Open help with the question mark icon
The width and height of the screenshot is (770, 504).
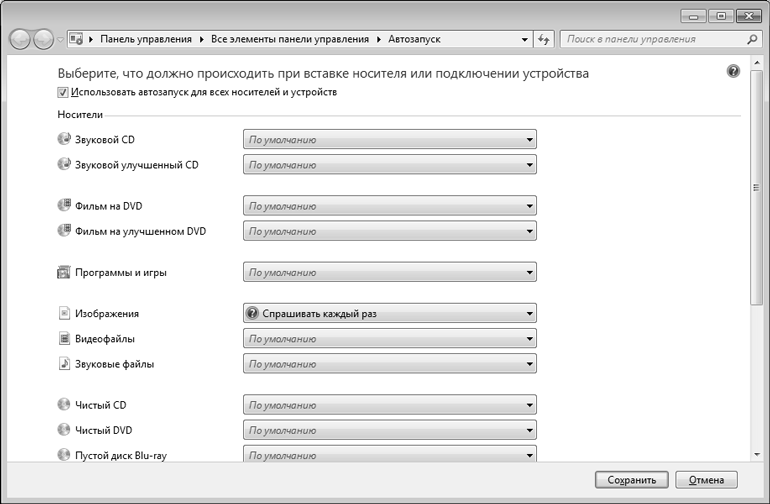coord(733,71)
